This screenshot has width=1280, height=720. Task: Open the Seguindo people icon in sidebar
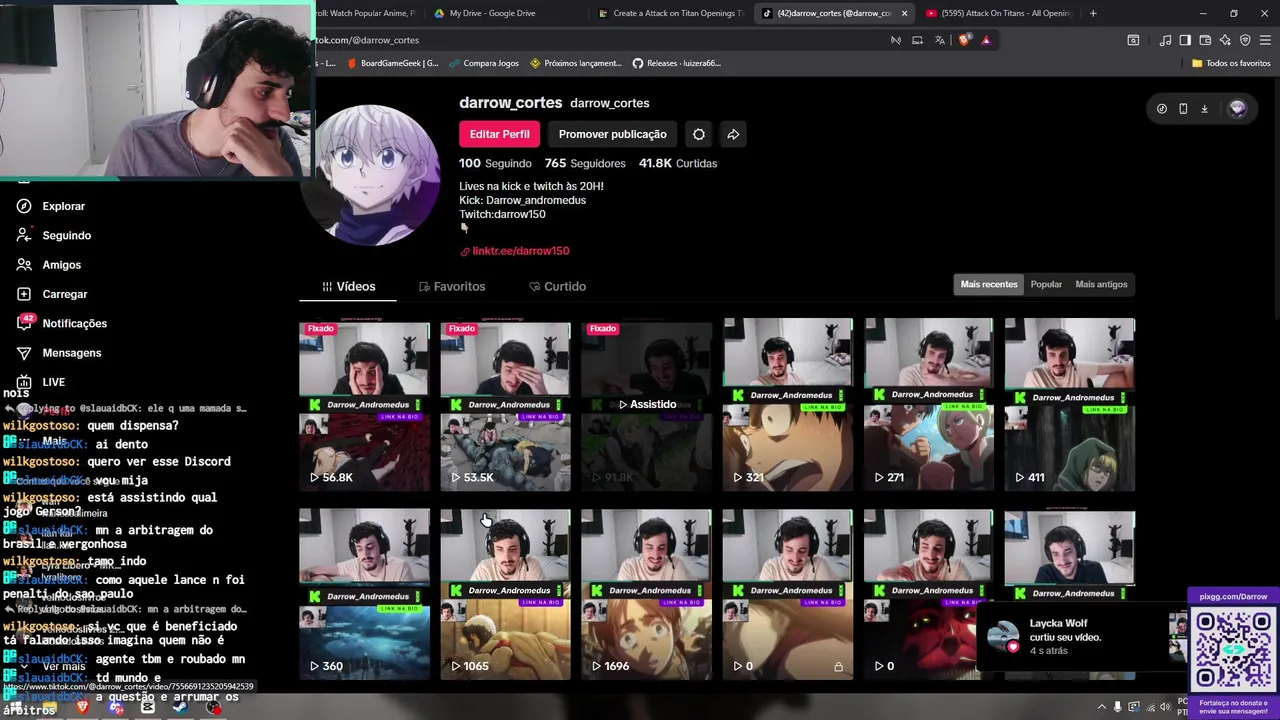(24, 235)
